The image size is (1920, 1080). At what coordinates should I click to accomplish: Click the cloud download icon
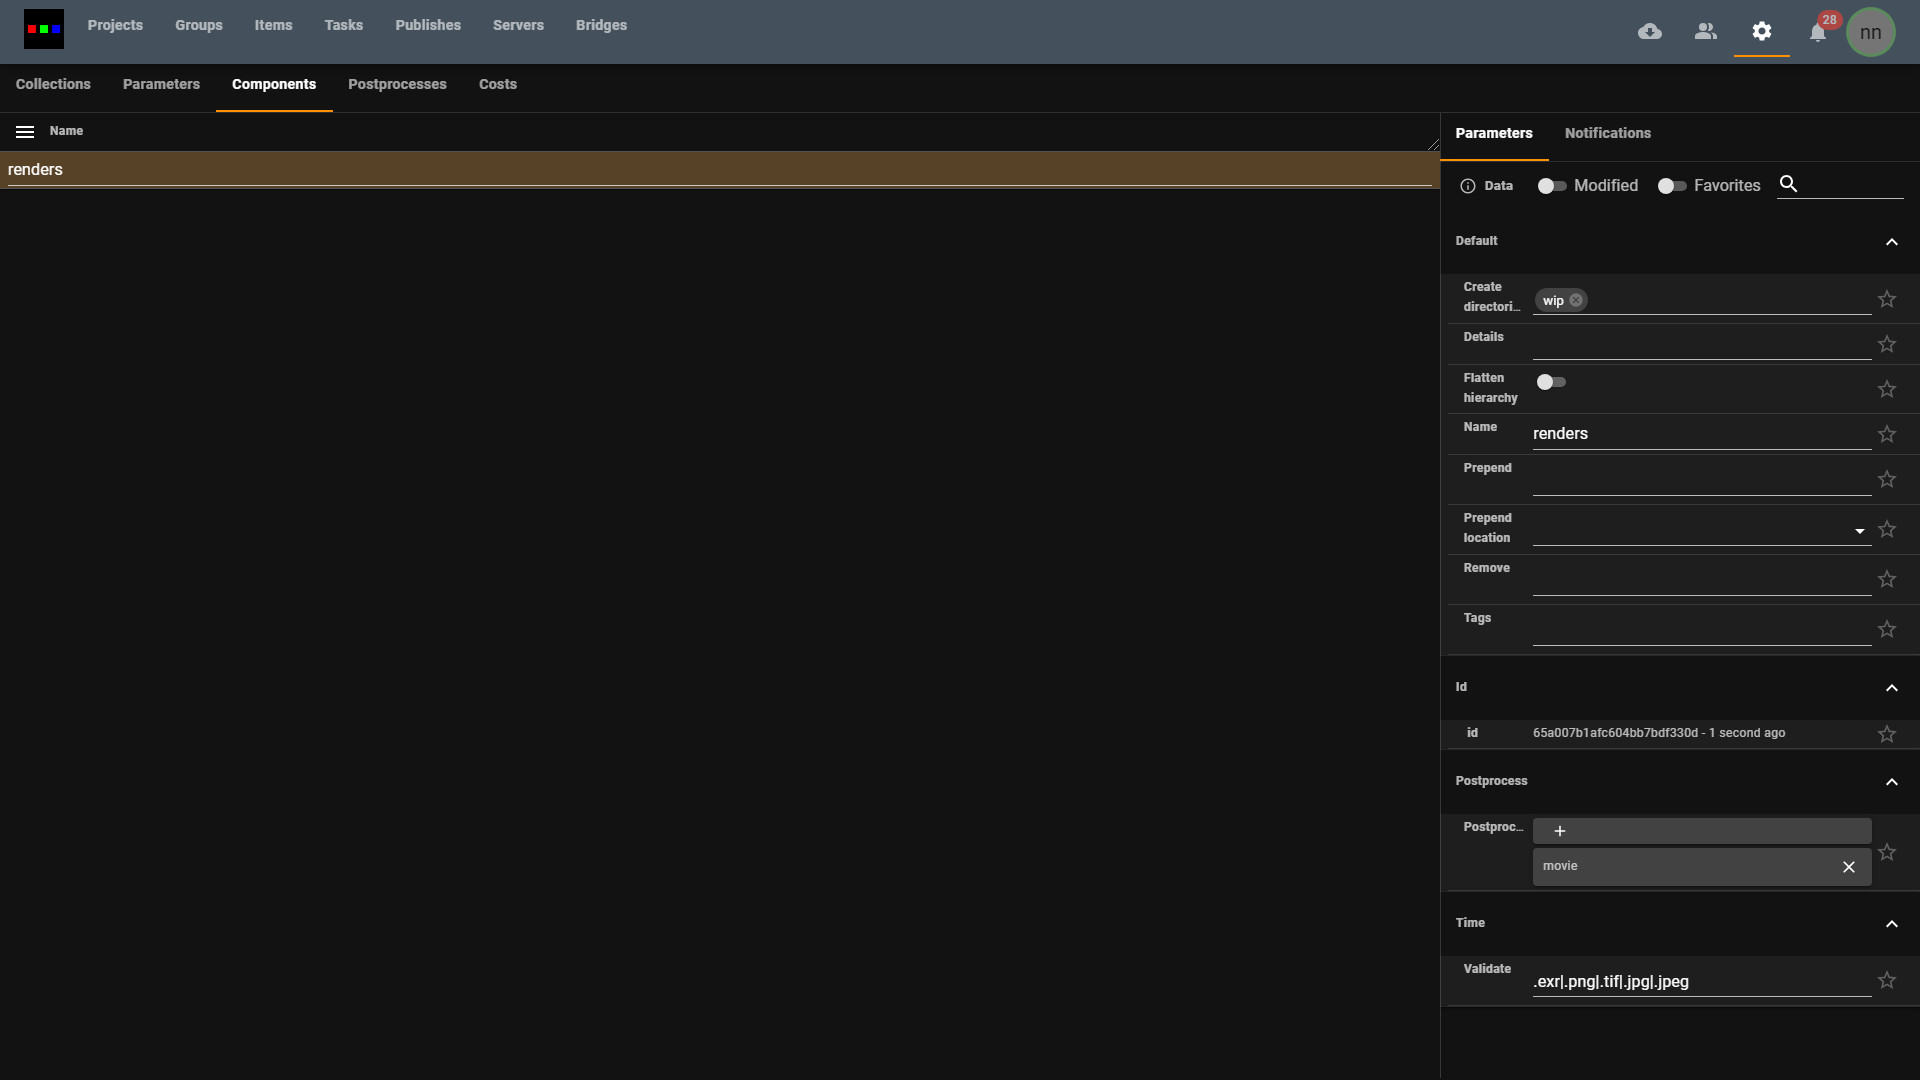1650,32
